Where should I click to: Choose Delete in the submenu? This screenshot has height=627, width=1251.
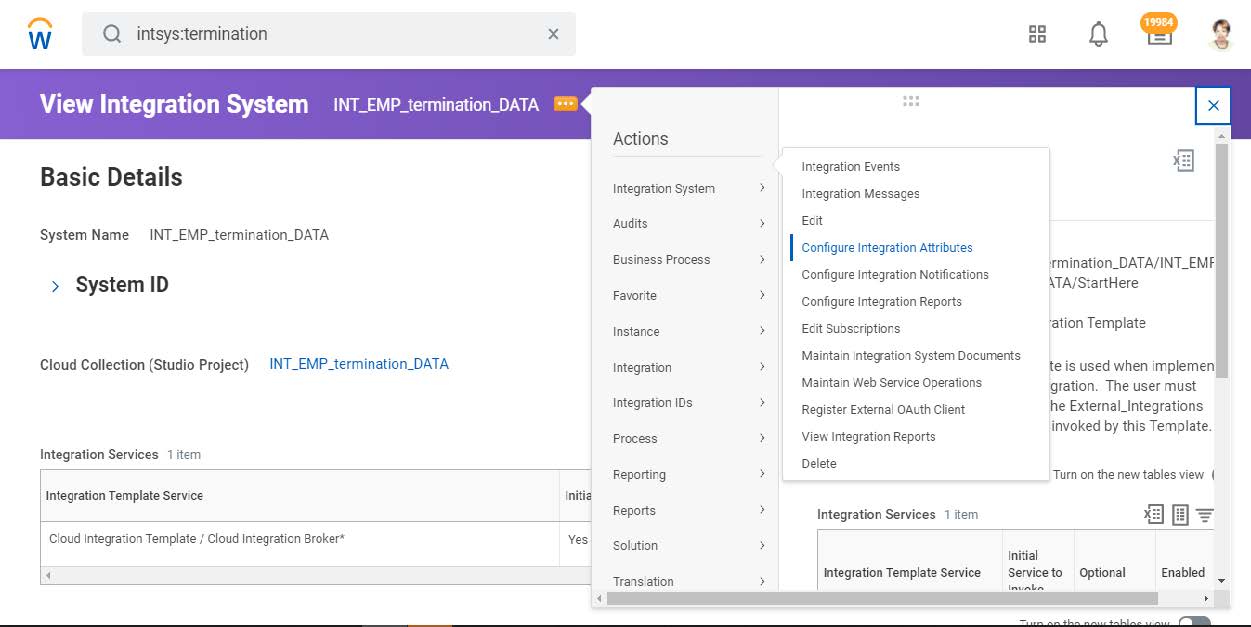coord(819,464)
